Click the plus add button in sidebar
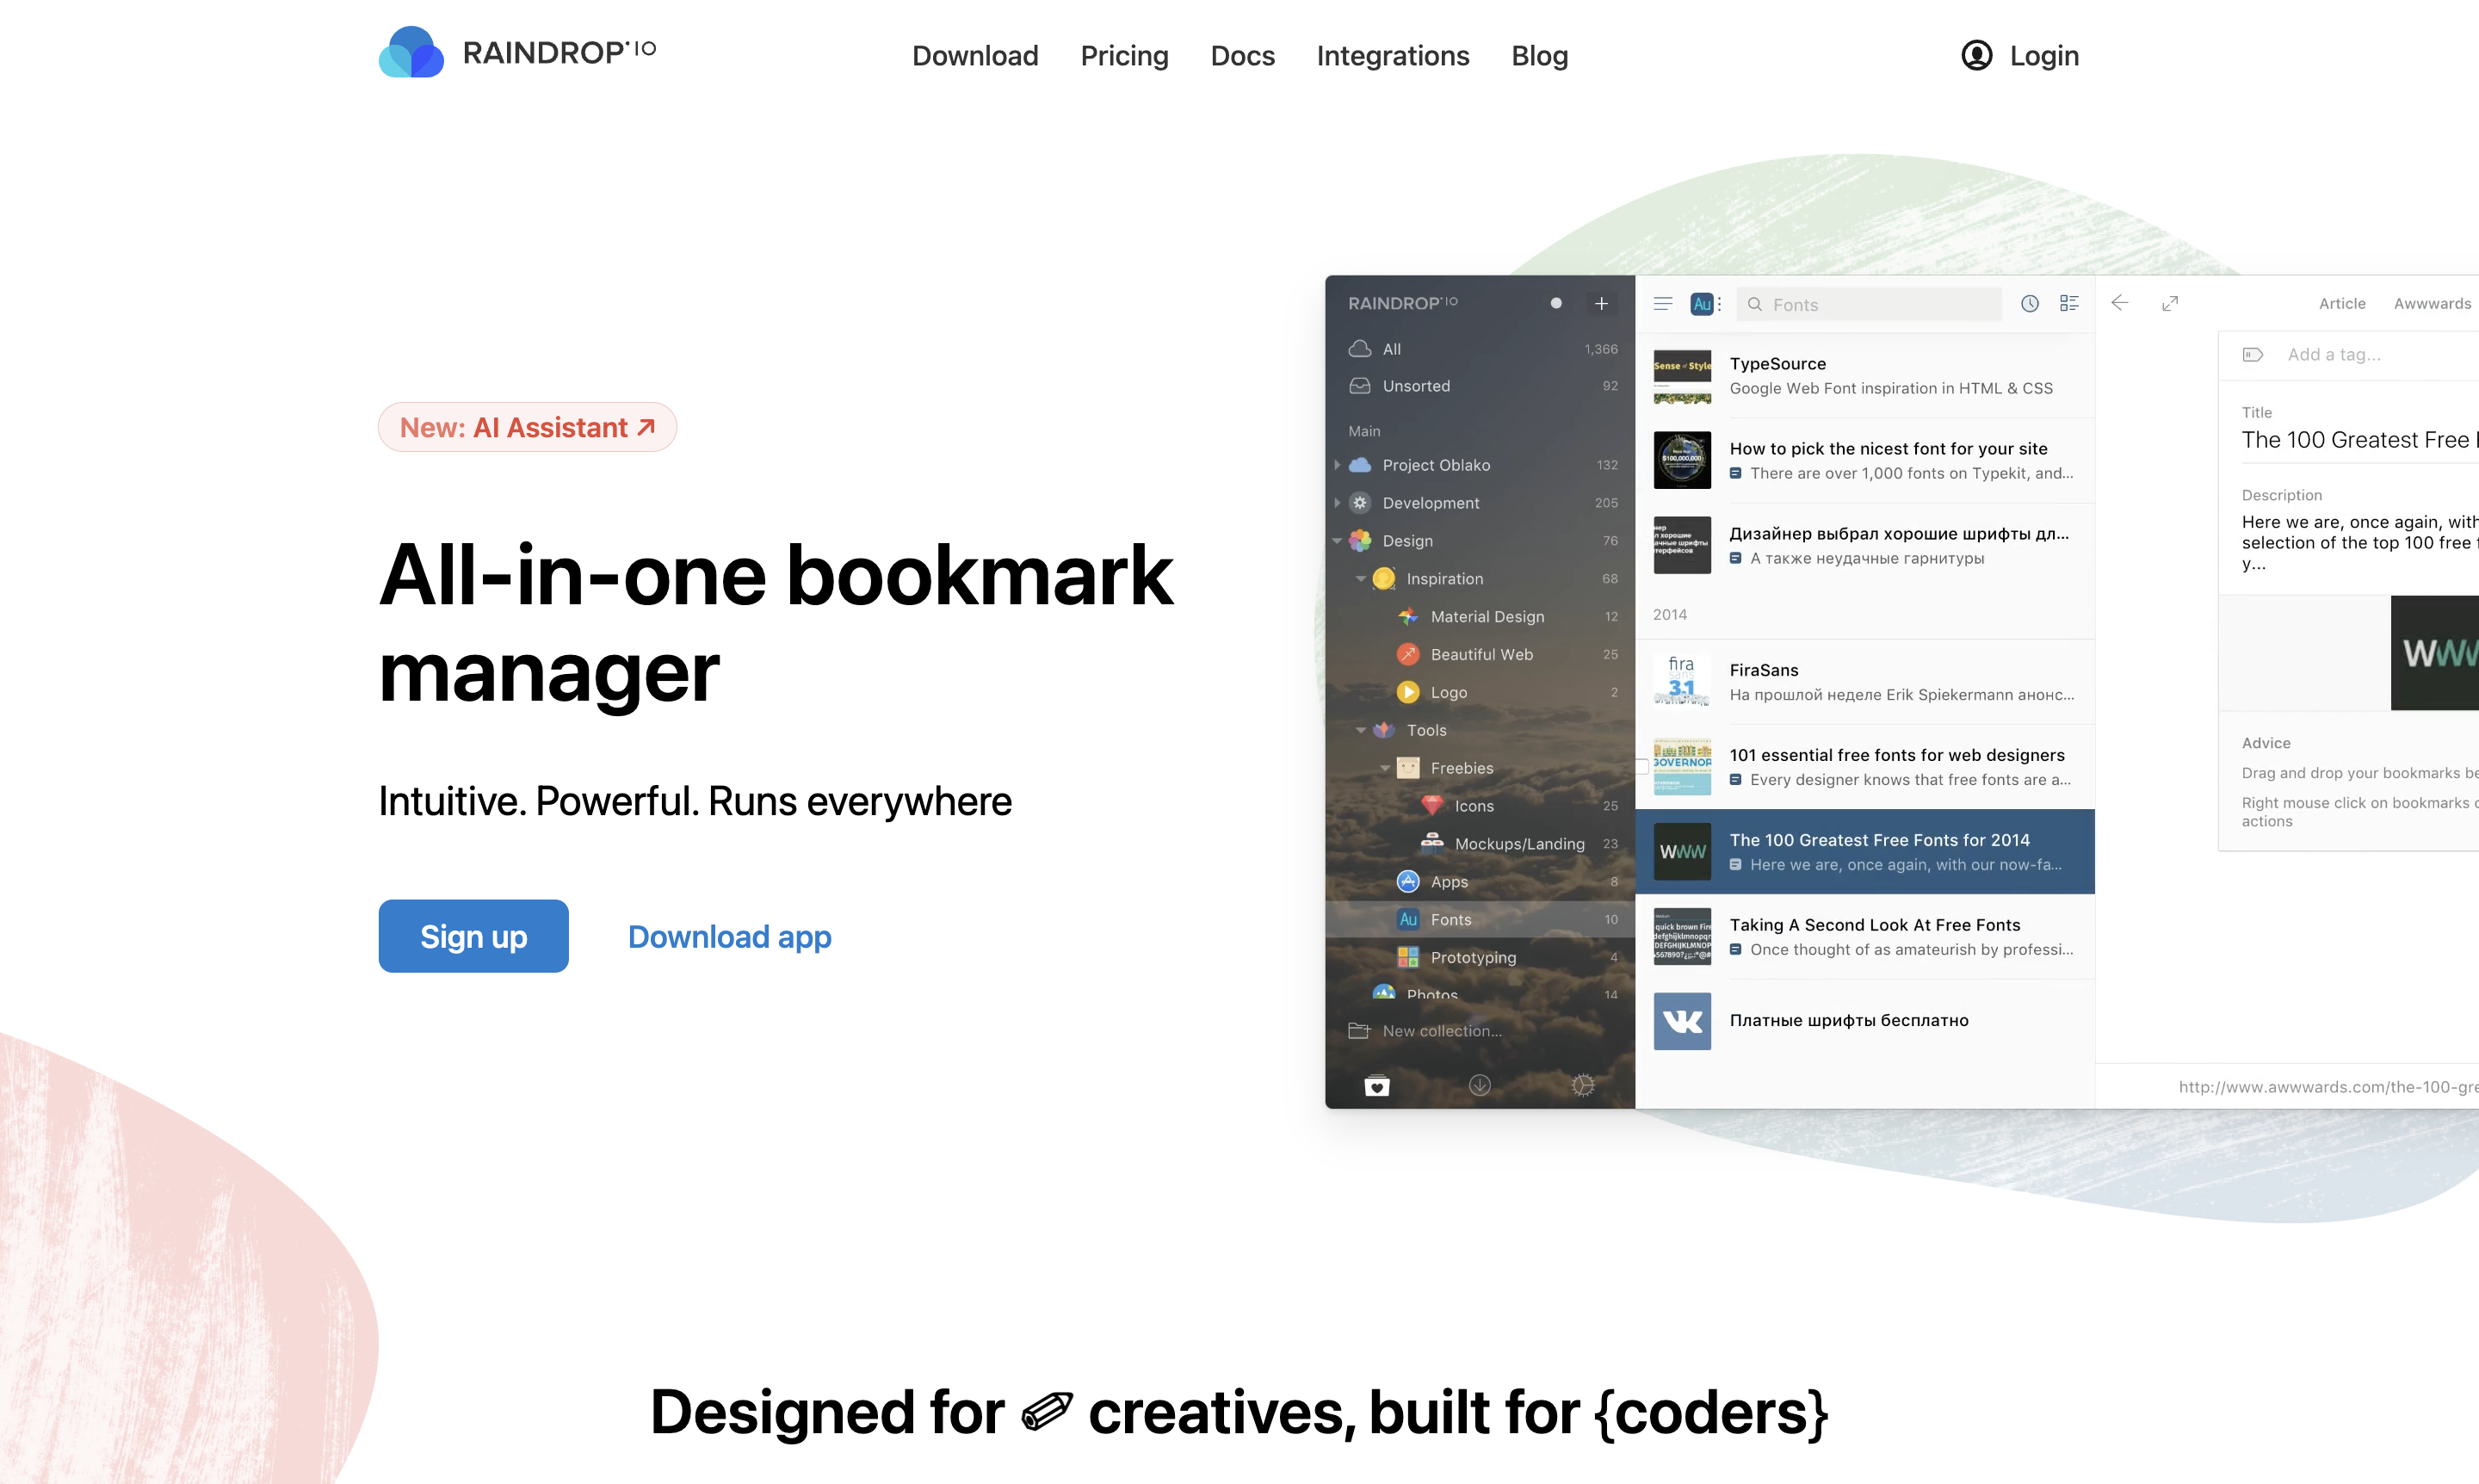Screen dimensions: 2479x1484 (1601, 303)
